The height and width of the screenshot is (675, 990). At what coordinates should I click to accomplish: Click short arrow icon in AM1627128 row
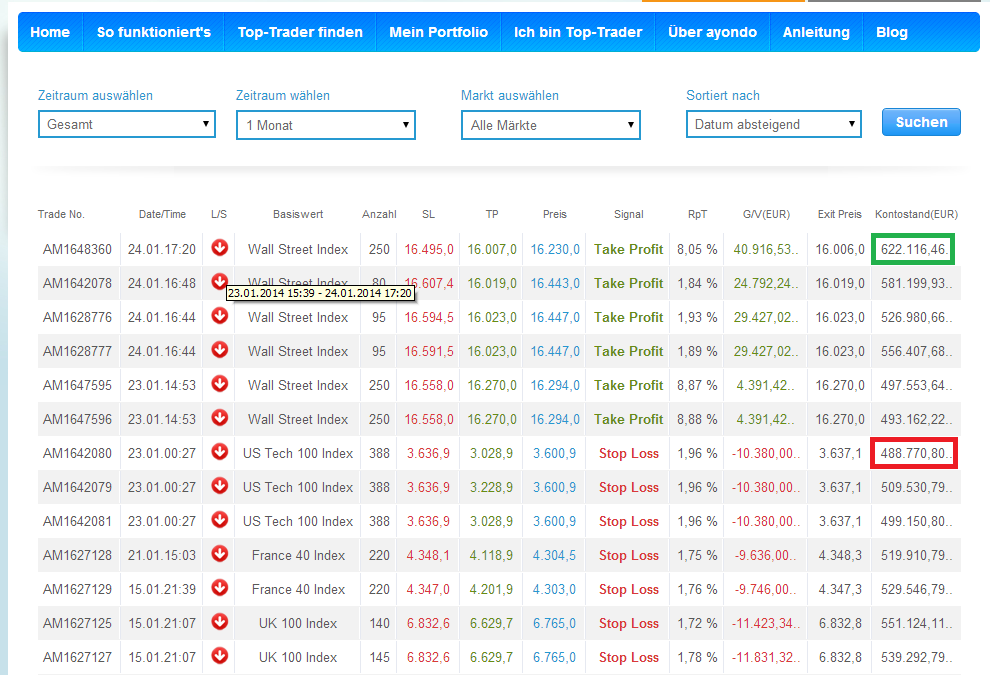[x=220, y=554]
